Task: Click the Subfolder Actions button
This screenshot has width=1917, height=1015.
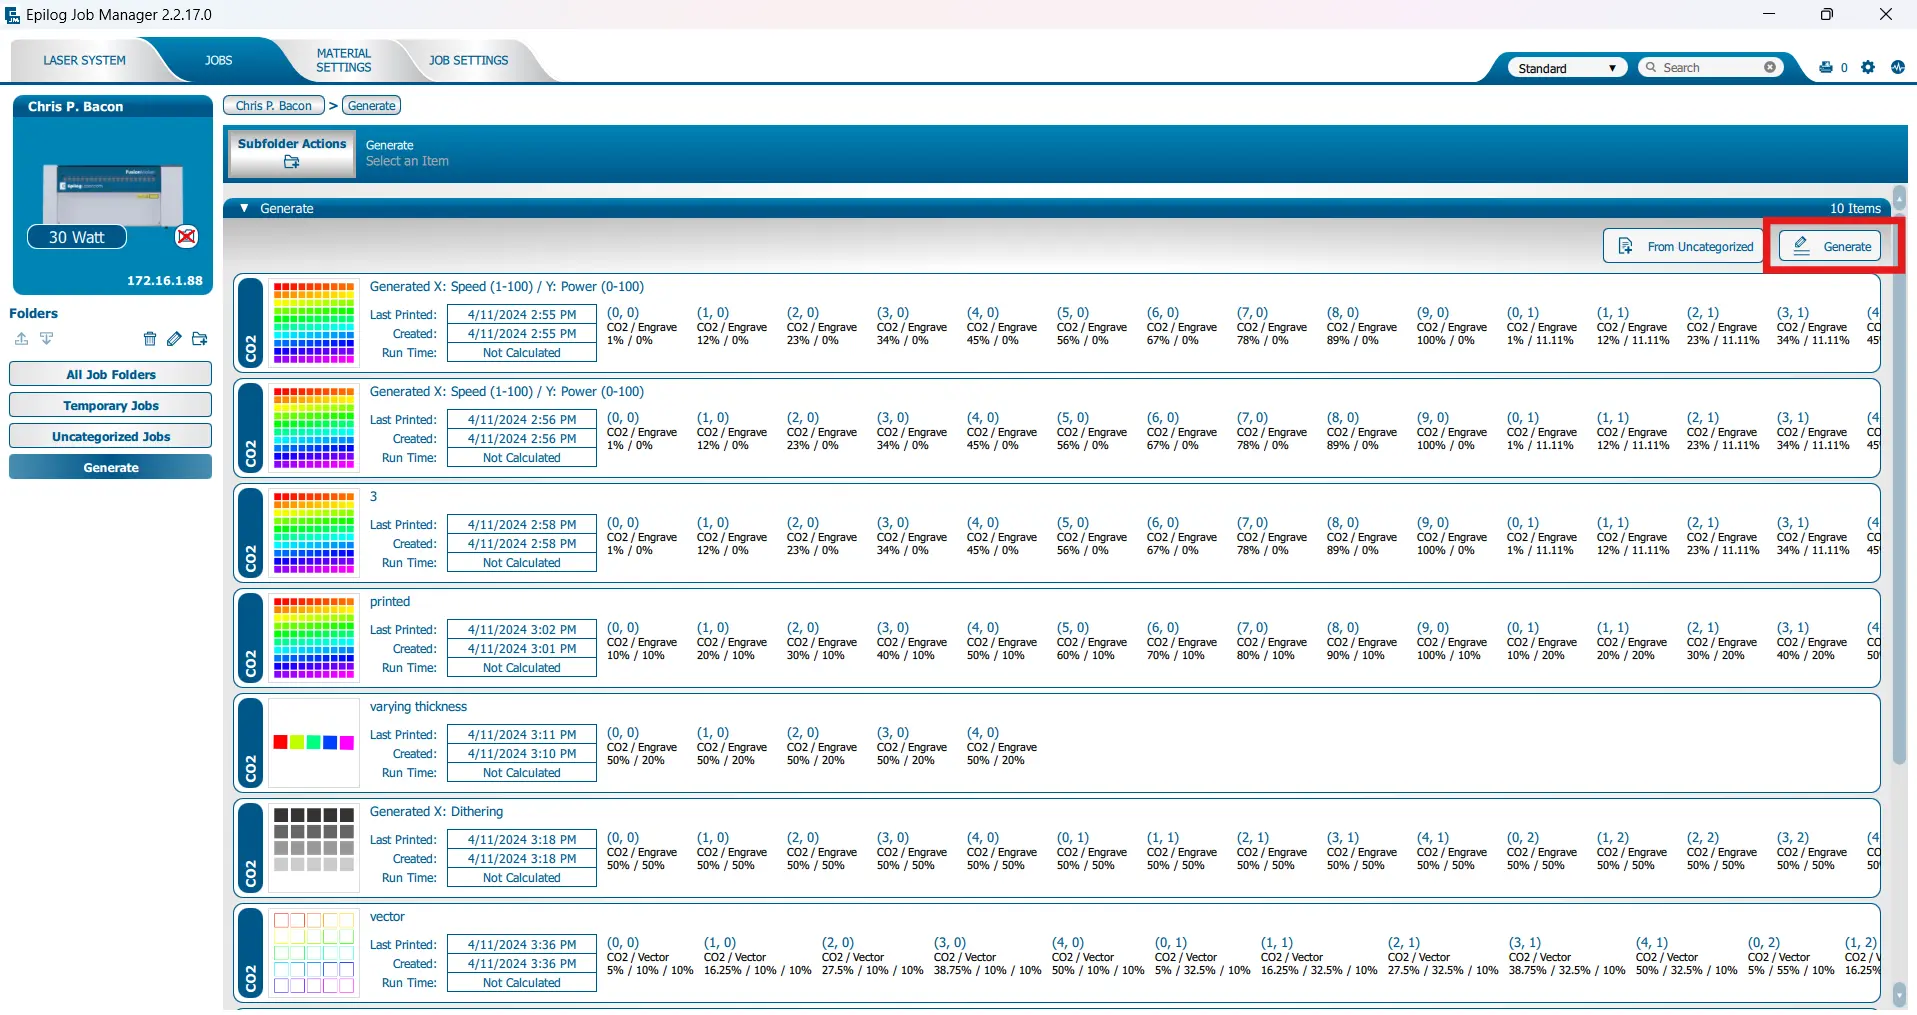Action: coord(292,153)
